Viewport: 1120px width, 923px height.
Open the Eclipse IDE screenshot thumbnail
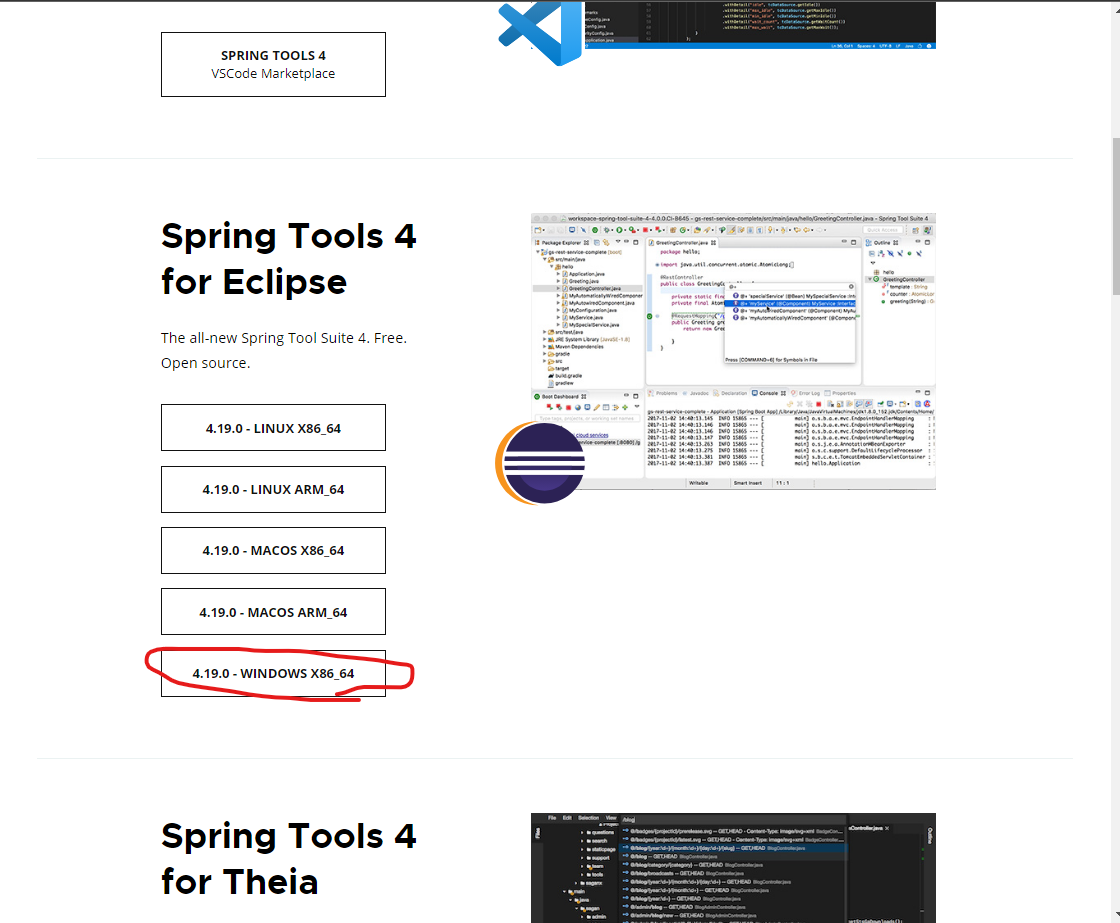pyautogui.click(x=734, y=351)
